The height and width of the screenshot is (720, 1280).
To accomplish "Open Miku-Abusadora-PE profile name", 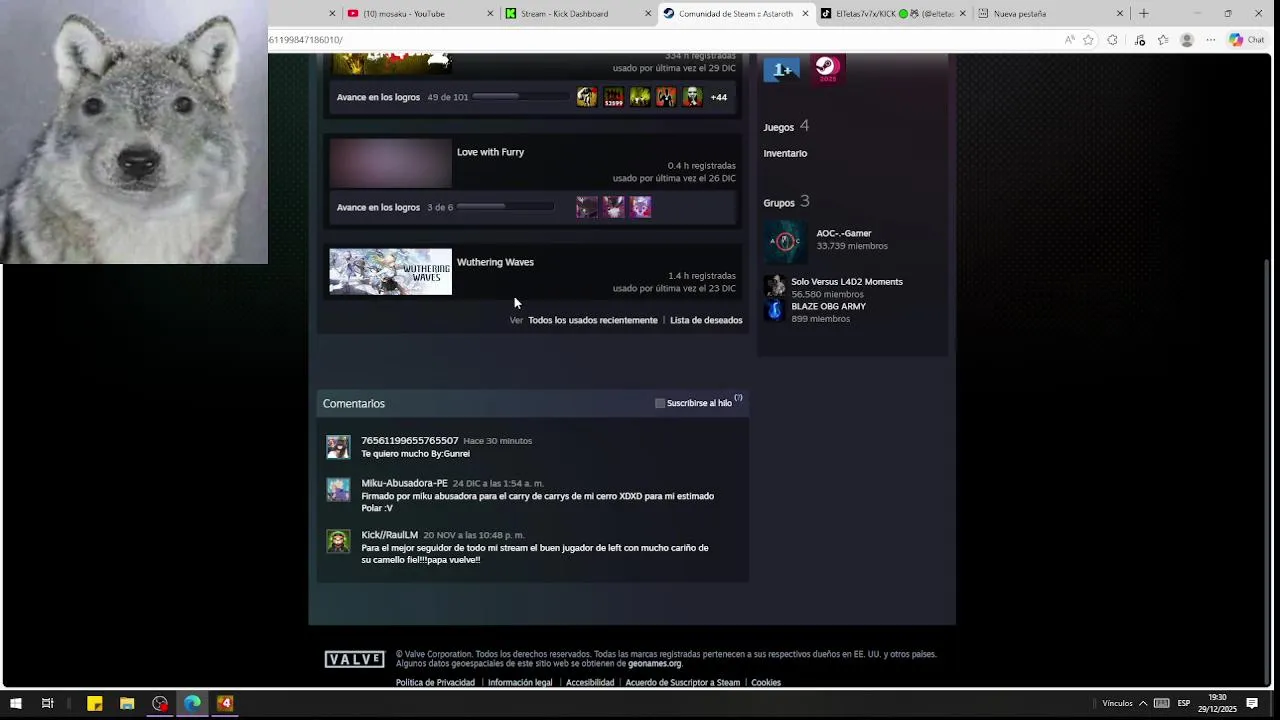I will 404,483.
